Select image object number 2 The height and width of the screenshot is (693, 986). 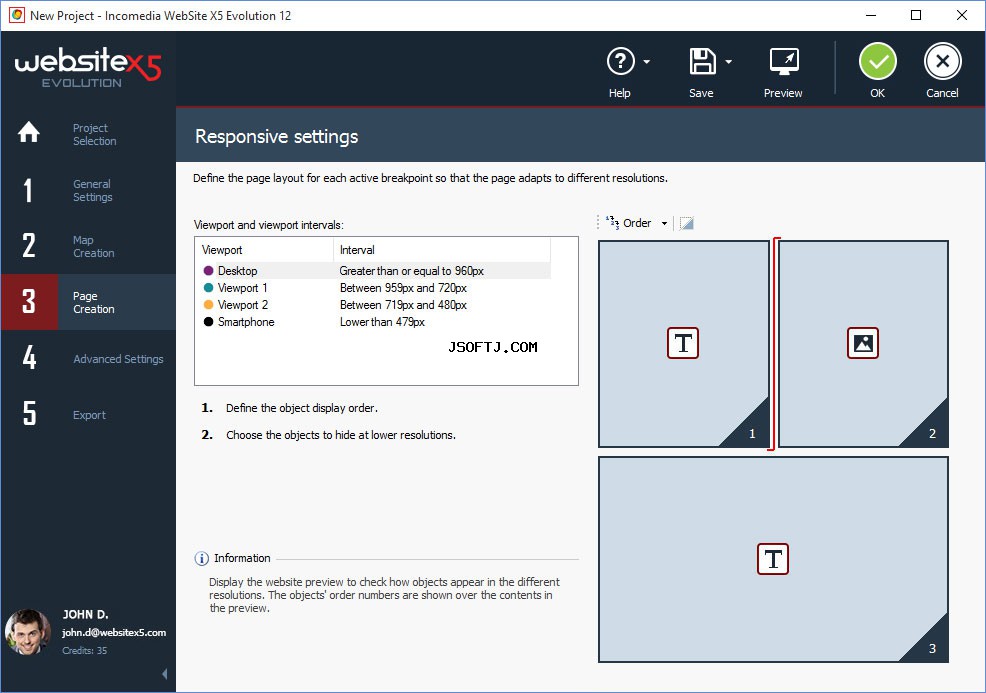[863, 343]
